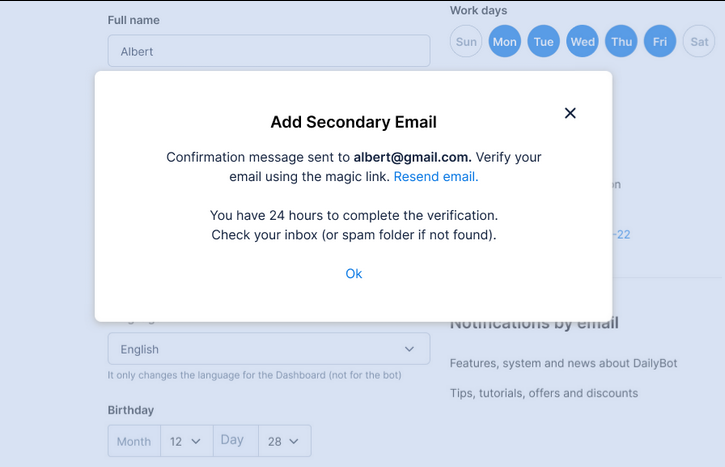The height and width of the screenshot is (467, 725).
Task: Turn off the Thu work day
Action: (x=622, y=42)
